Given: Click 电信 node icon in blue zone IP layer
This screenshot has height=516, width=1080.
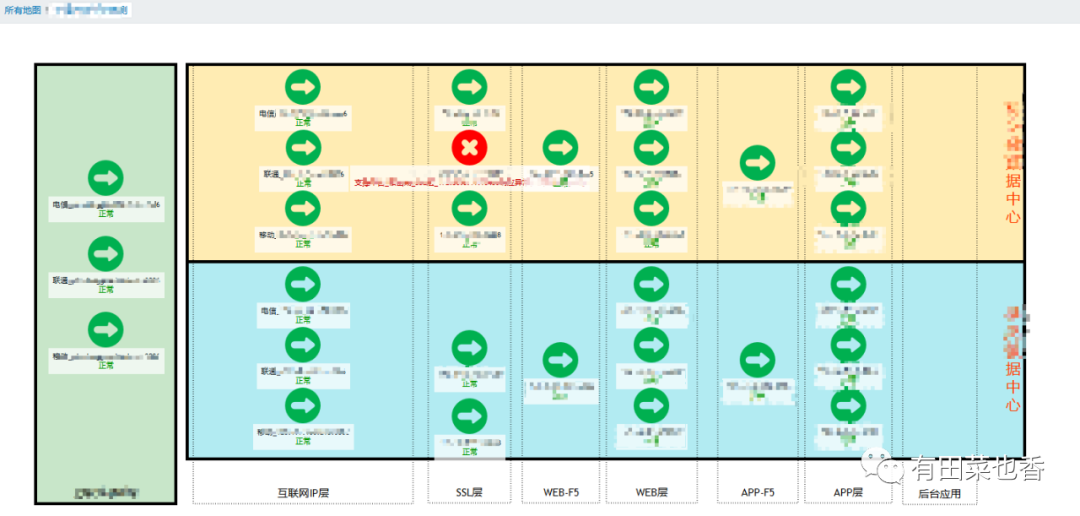Looking at the screenshot, I should pyautogui.click(x=303, y=285).
